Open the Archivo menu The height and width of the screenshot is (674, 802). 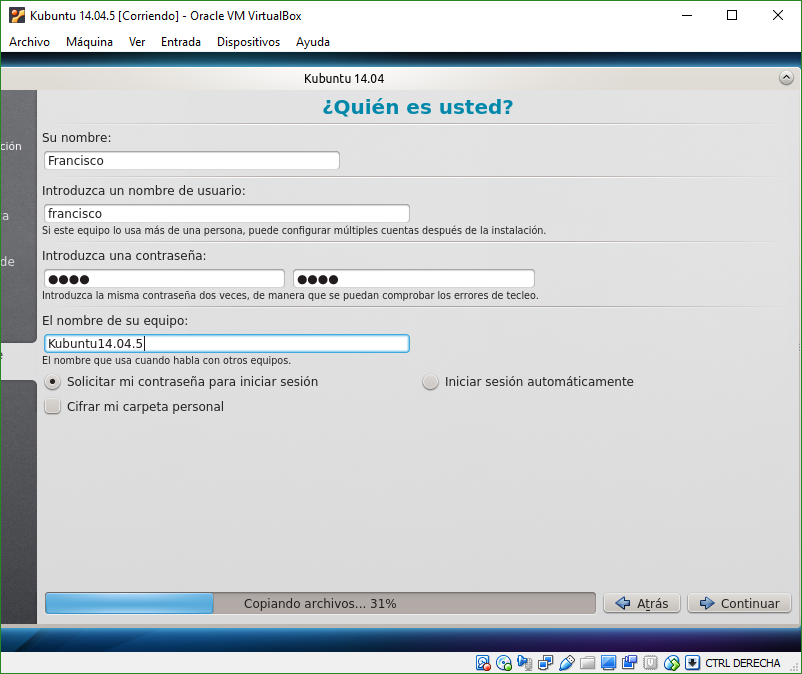(x=29, y=42)
